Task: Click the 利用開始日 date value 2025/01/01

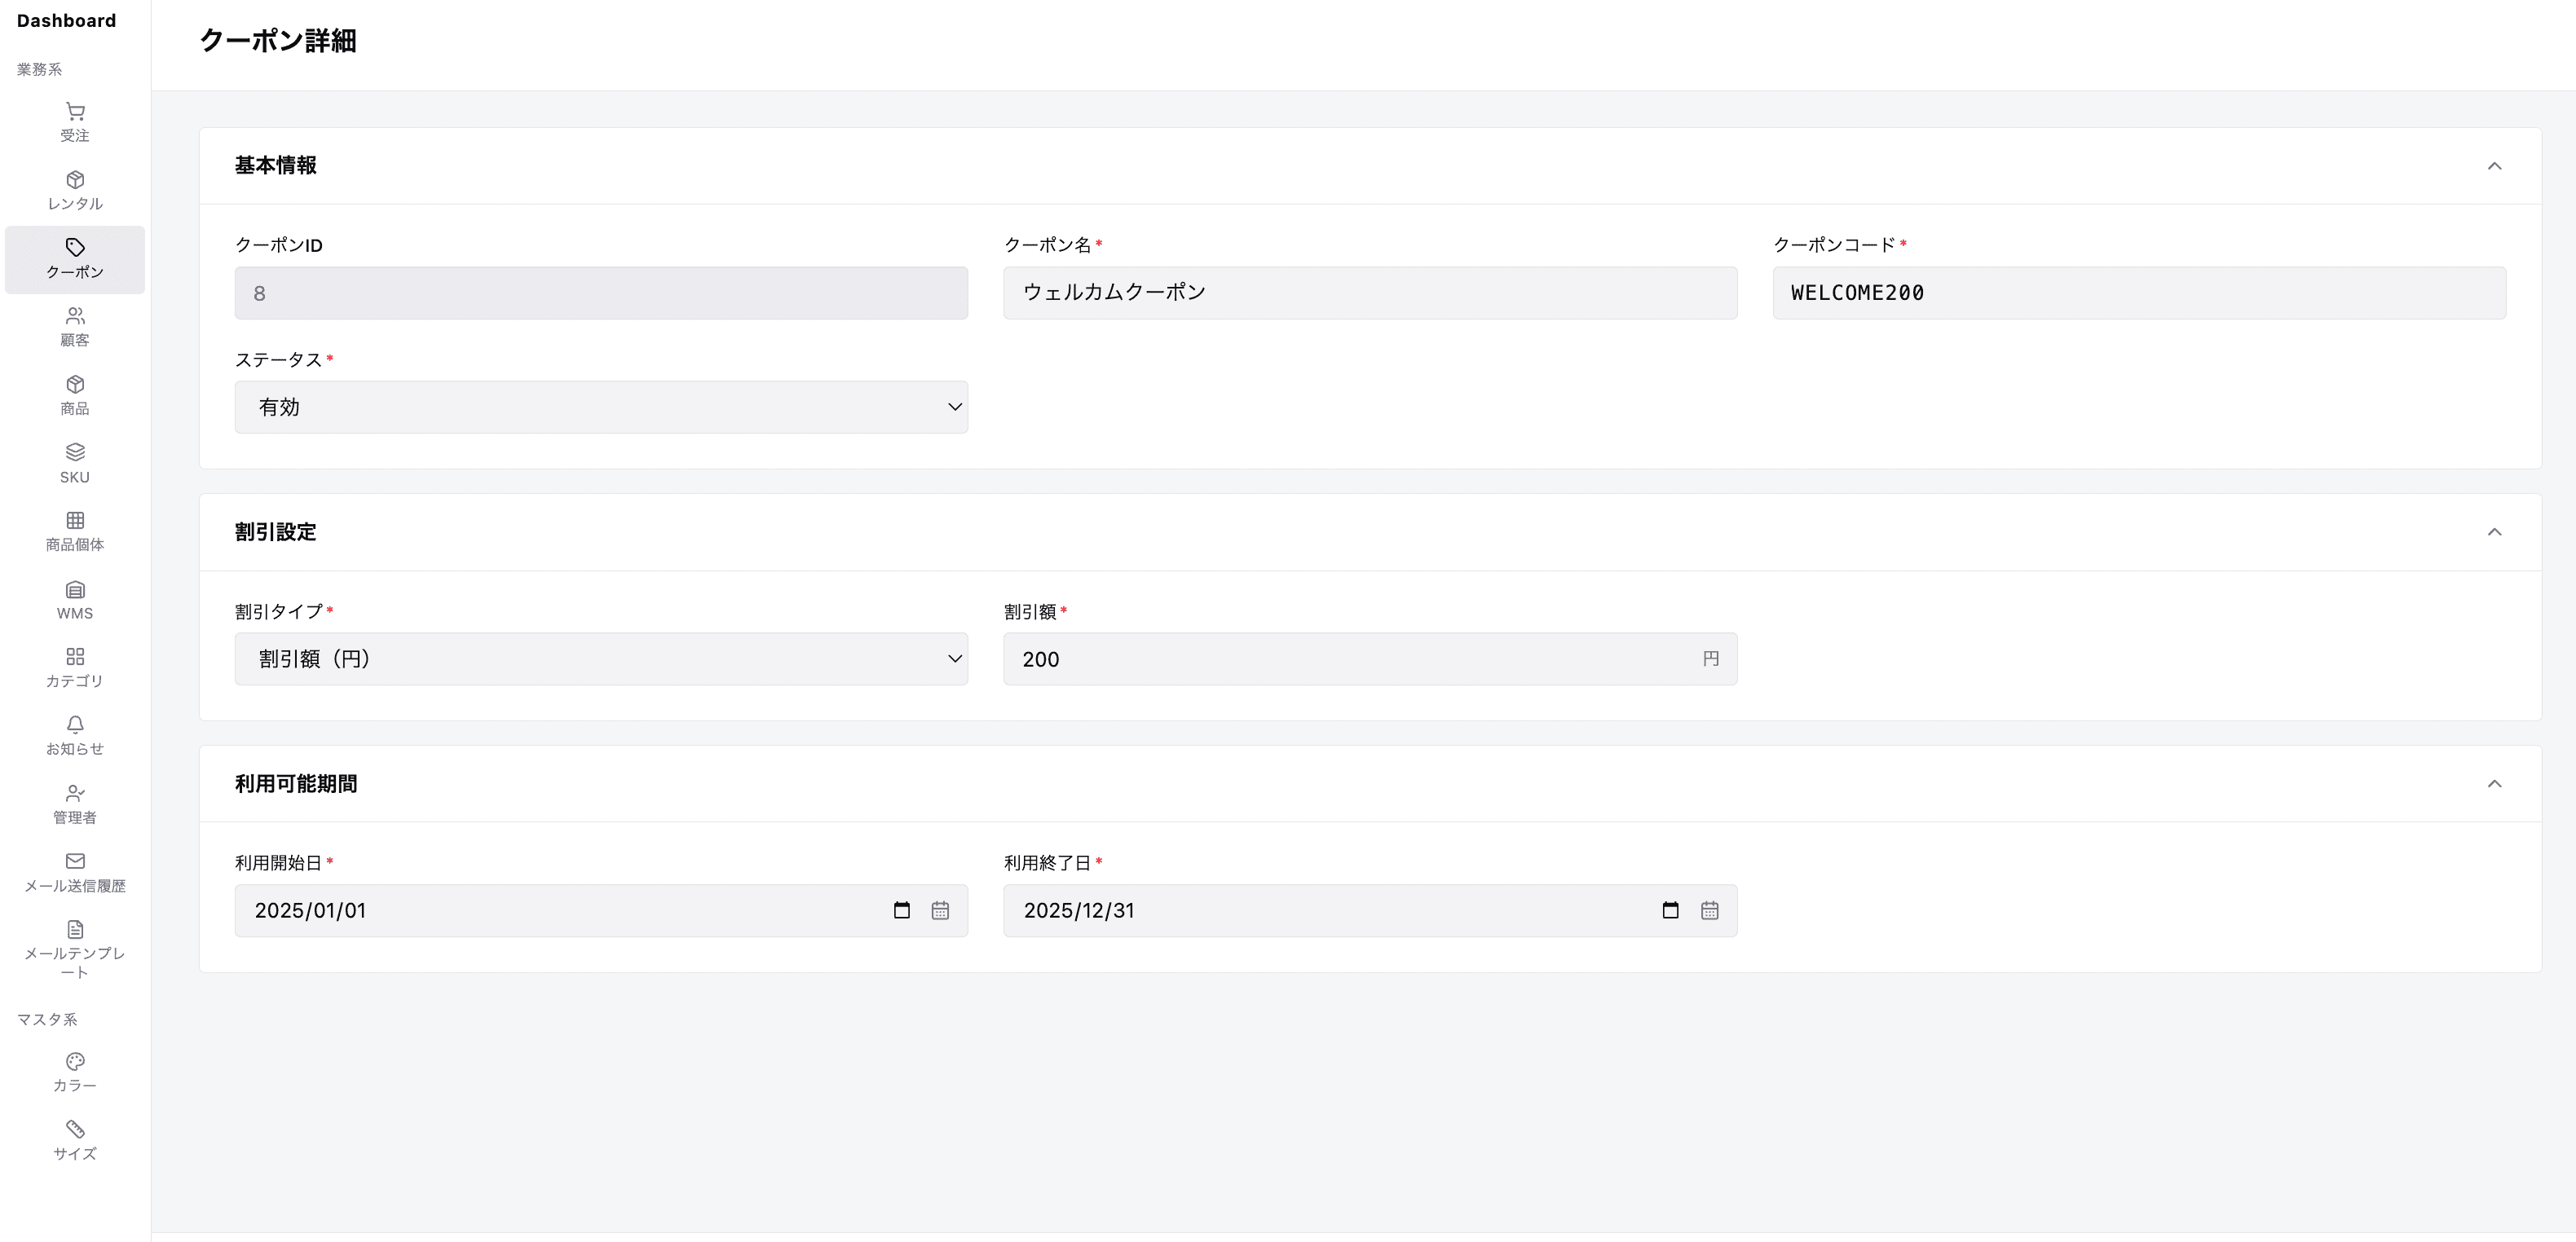Action: [310, 911]
